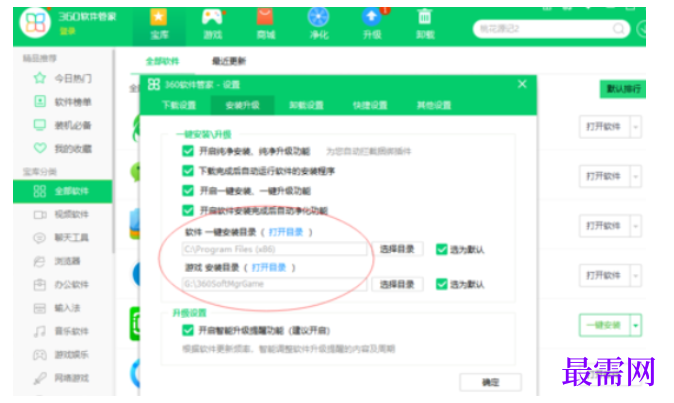Select 今日热门 in the sidebar

tap(63, 78)
